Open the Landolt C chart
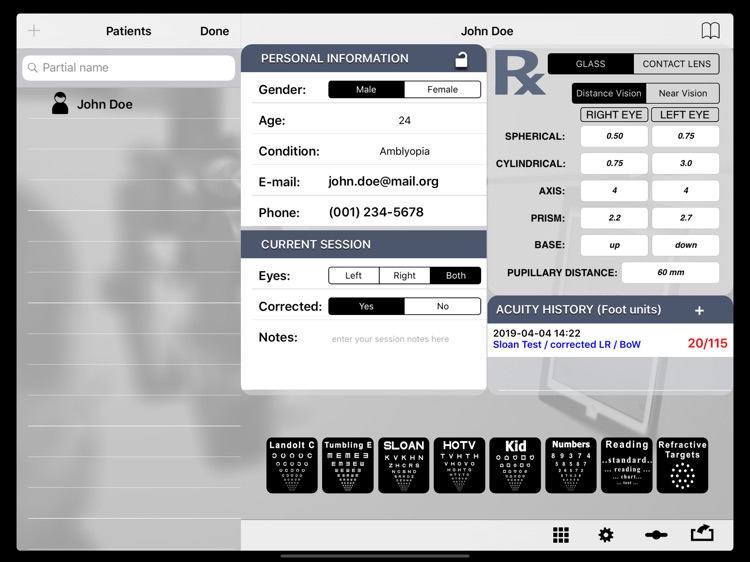The image size is (750, 562). tap(292, 465)
